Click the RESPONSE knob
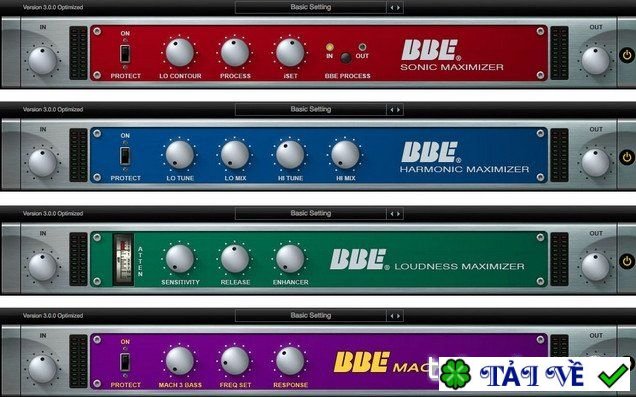This screenshot has height=397, width=636. click(x=290, y=361)
